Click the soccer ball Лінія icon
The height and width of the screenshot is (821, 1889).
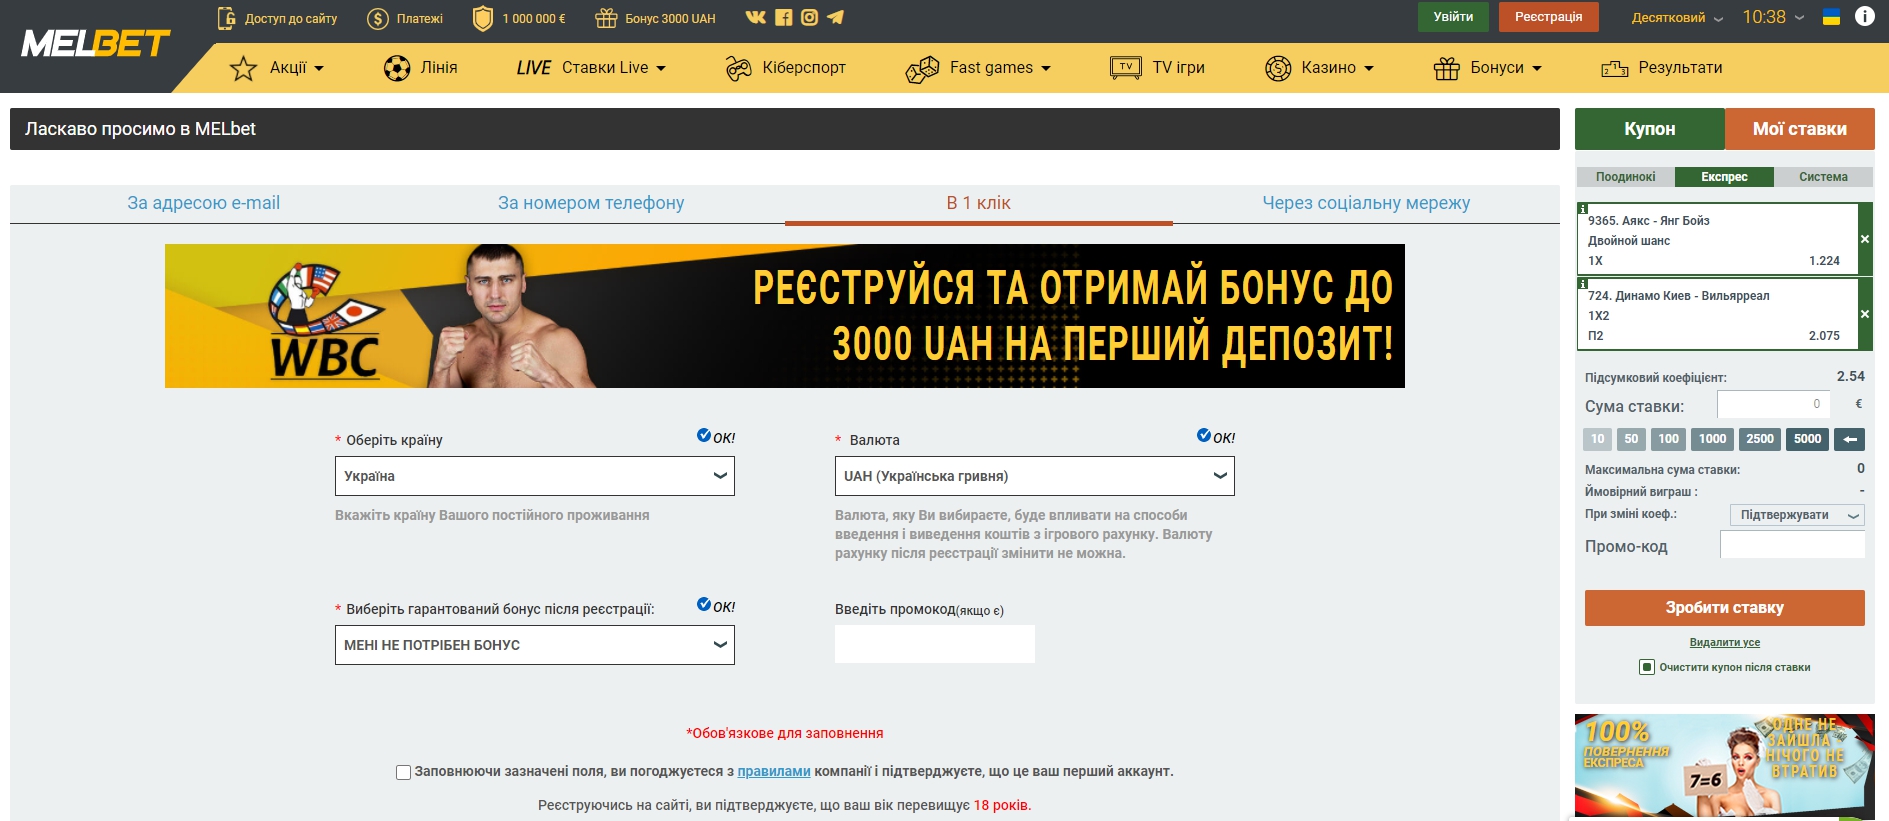pos(397,68)
